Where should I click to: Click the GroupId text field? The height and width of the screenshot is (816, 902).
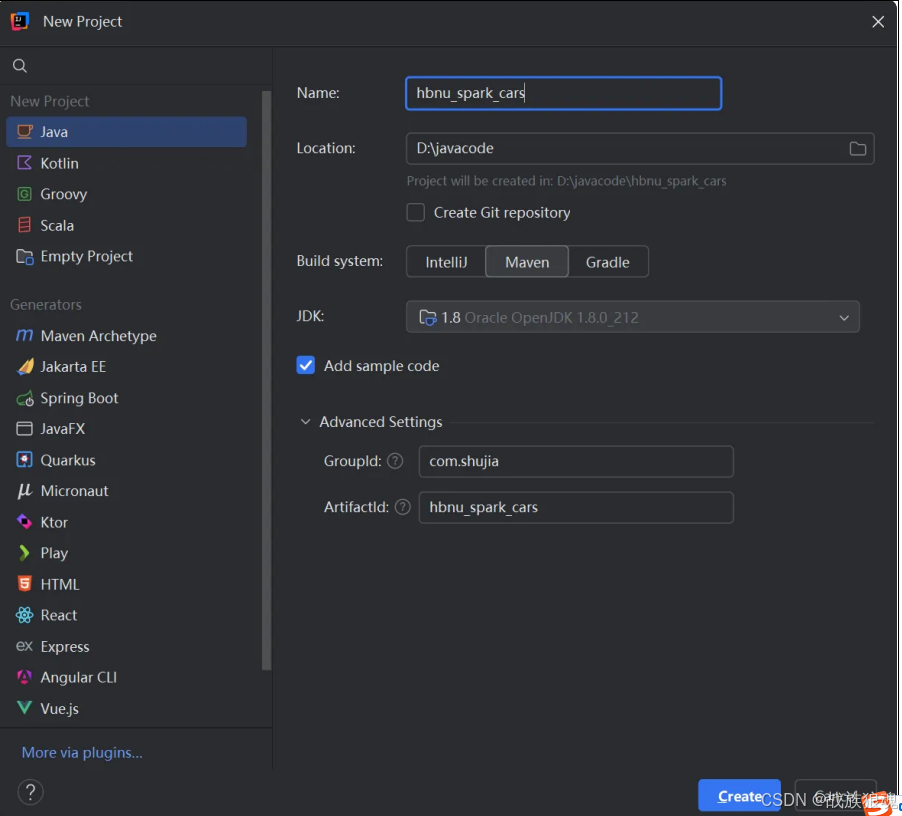576,461
